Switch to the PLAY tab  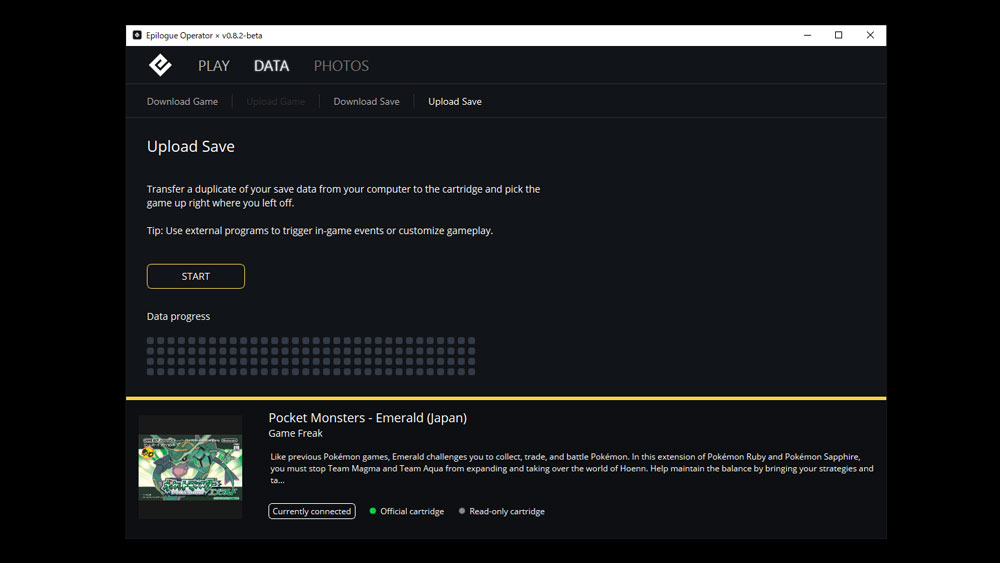(213, 66)
